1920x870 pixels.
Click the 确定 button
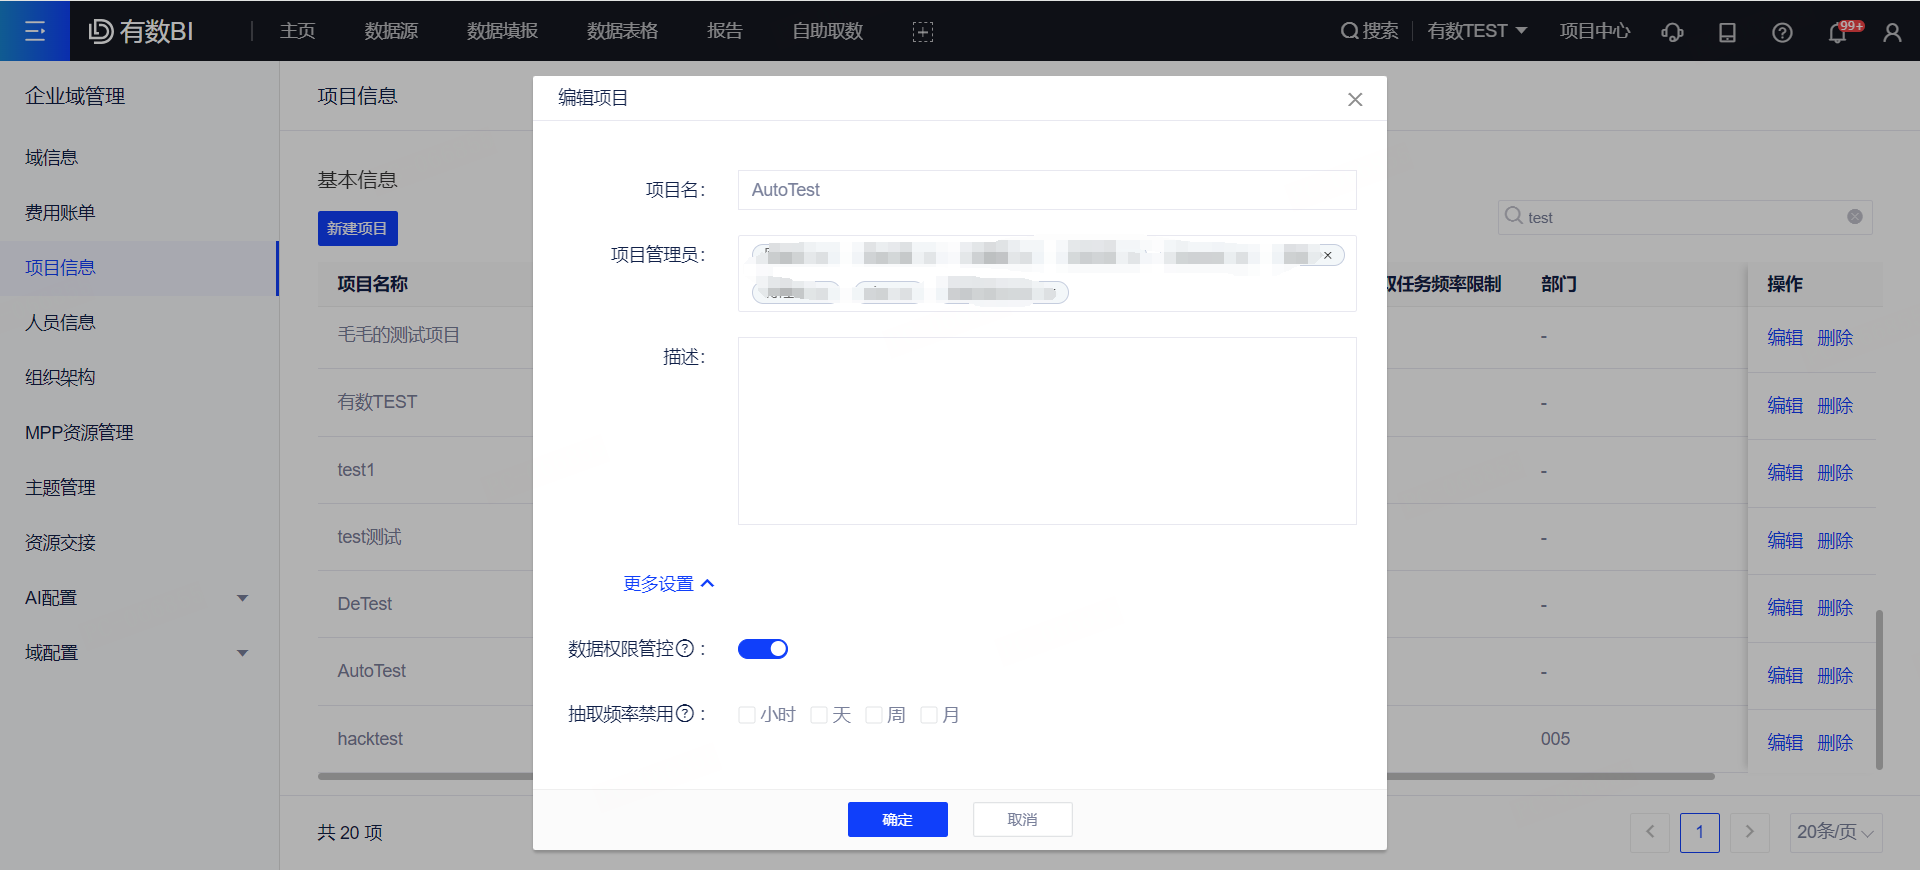click(x=897, y=819)
